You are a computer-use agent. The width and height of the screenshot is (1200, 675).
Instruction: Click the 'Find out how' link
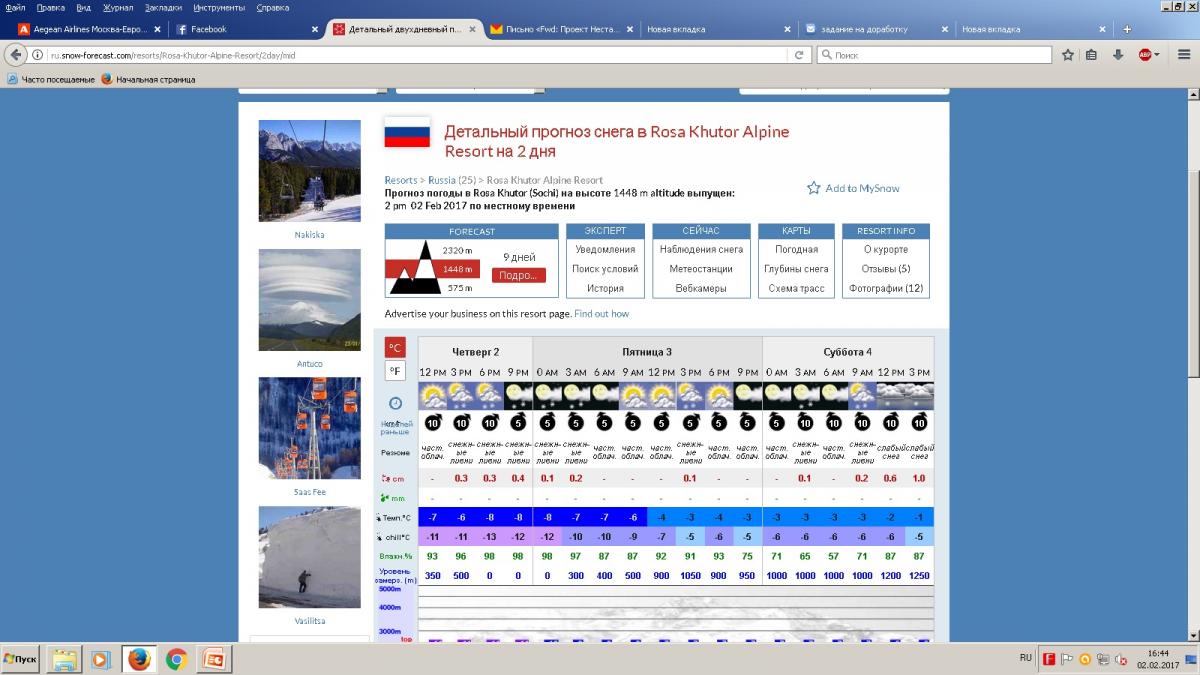coord(602,314)
